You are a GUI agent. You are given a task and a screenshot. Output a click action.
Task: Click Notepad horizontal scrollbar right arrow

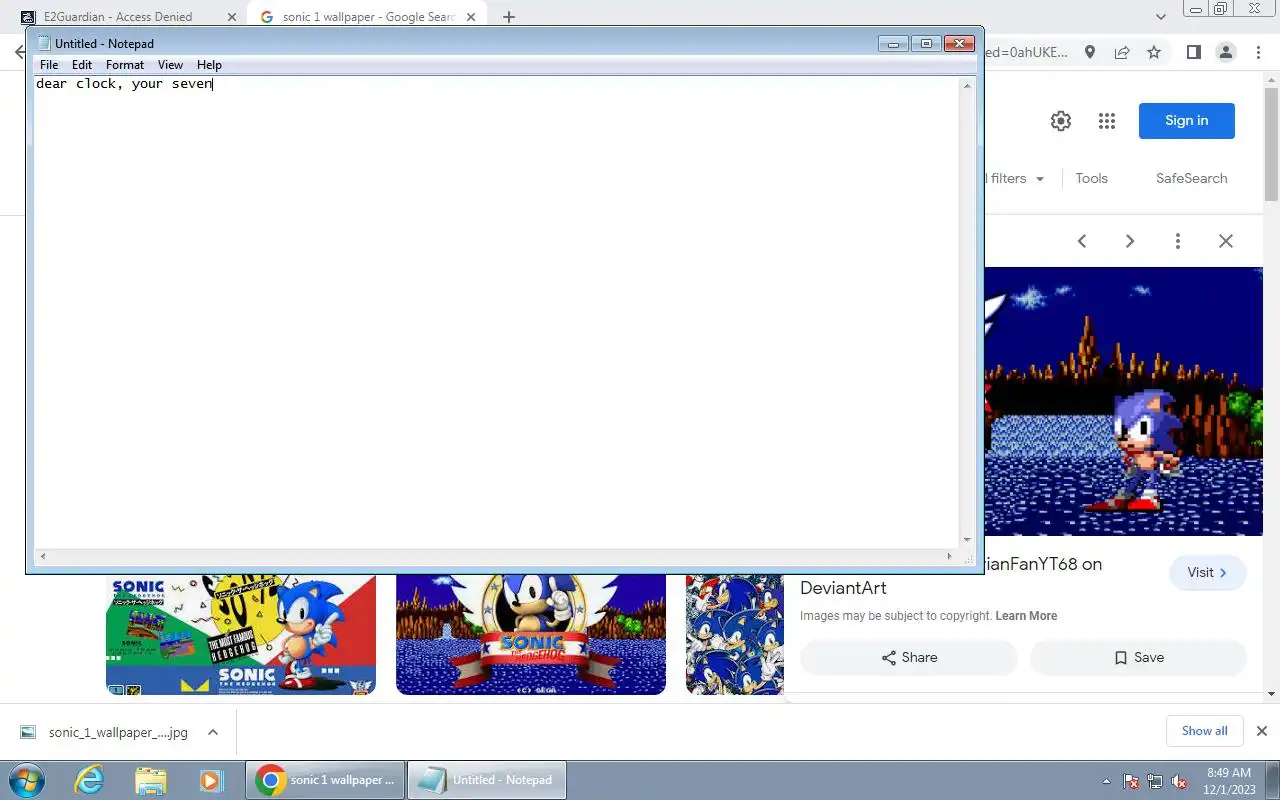pyautogui.click(x=950, y=557)
